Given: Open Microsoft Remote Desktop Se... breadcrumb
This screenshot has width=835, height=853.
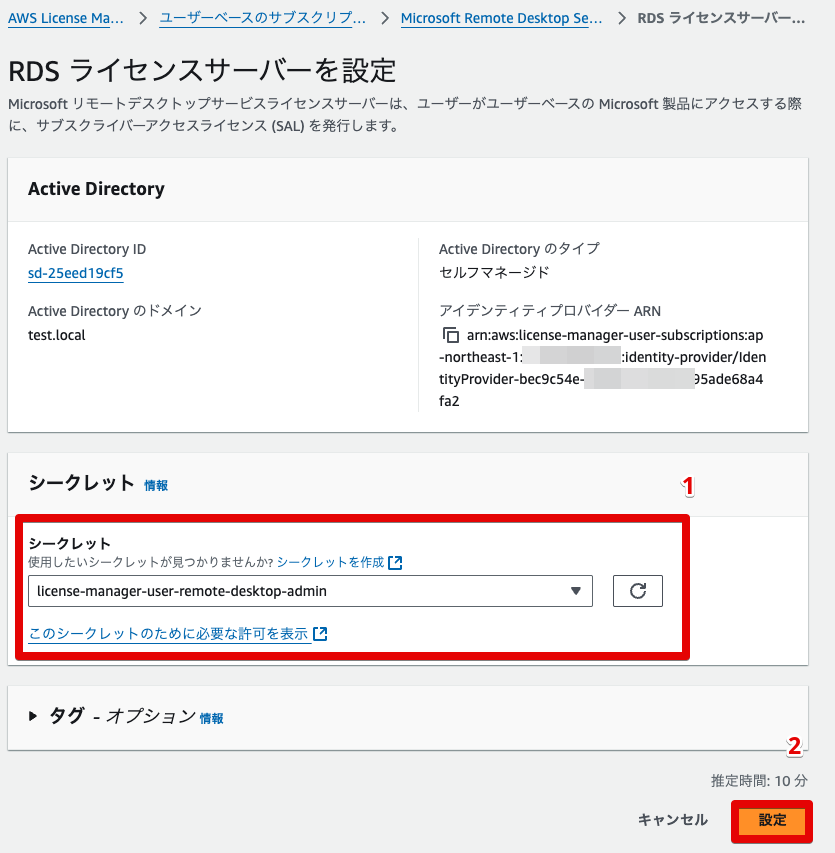Looking at the screenshot, I should click(501, 18).
